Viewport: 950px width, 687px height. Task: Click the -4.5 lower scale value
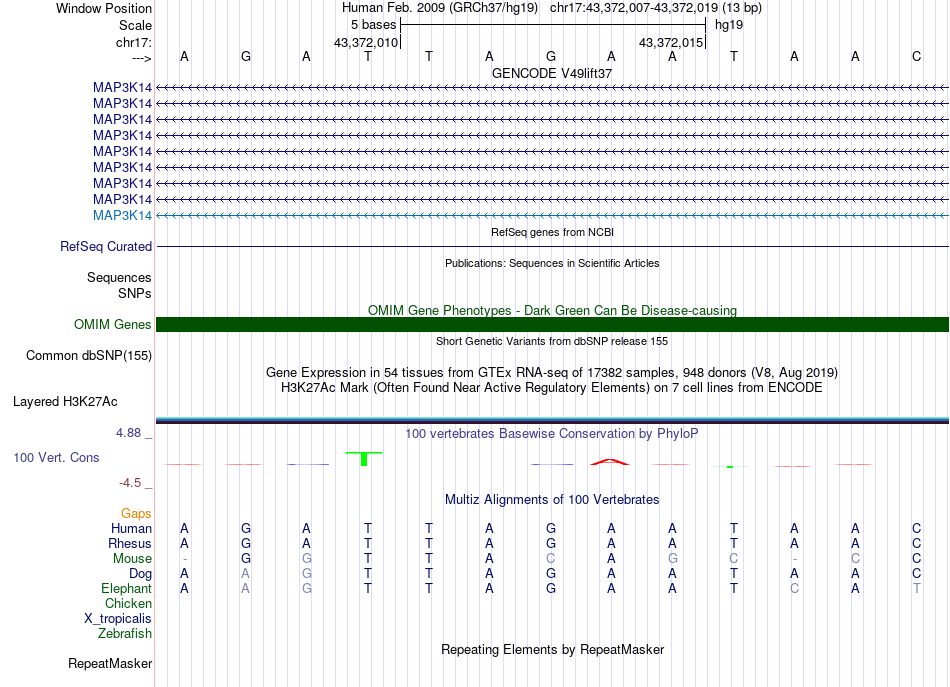tap(130, 483)
